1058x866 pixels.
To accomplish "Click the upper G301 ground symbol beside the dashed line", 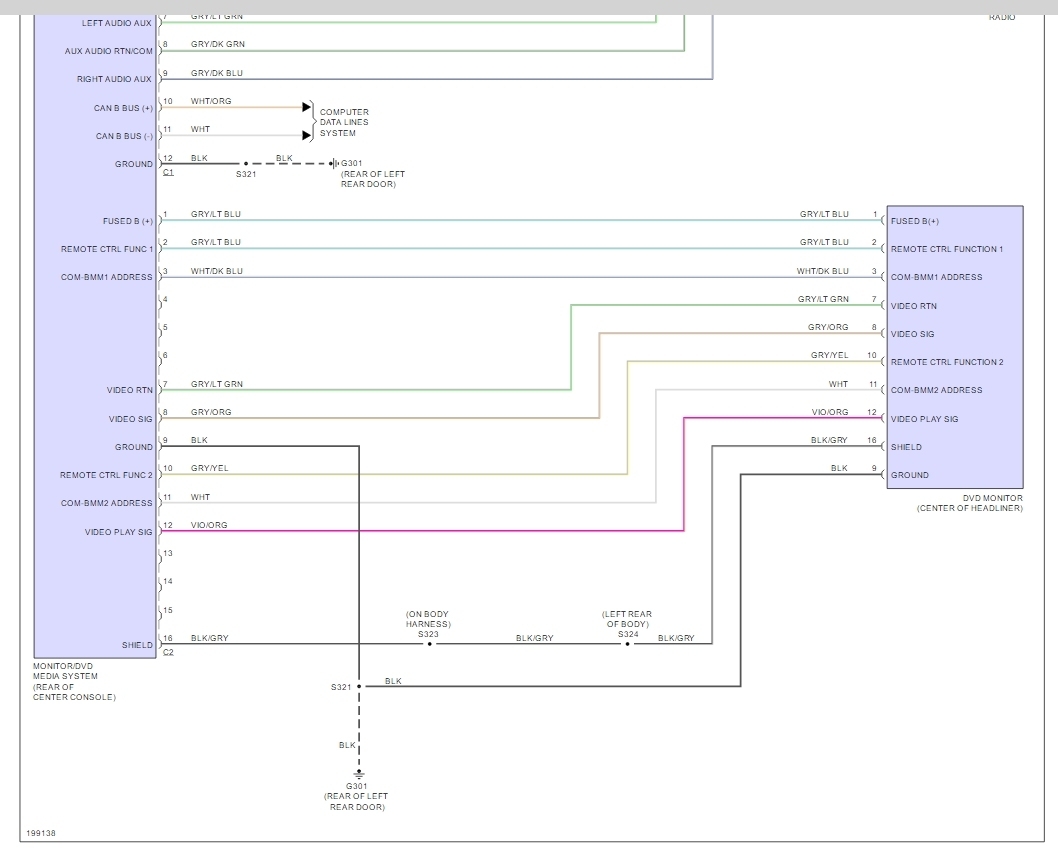I will pos(335,164).
